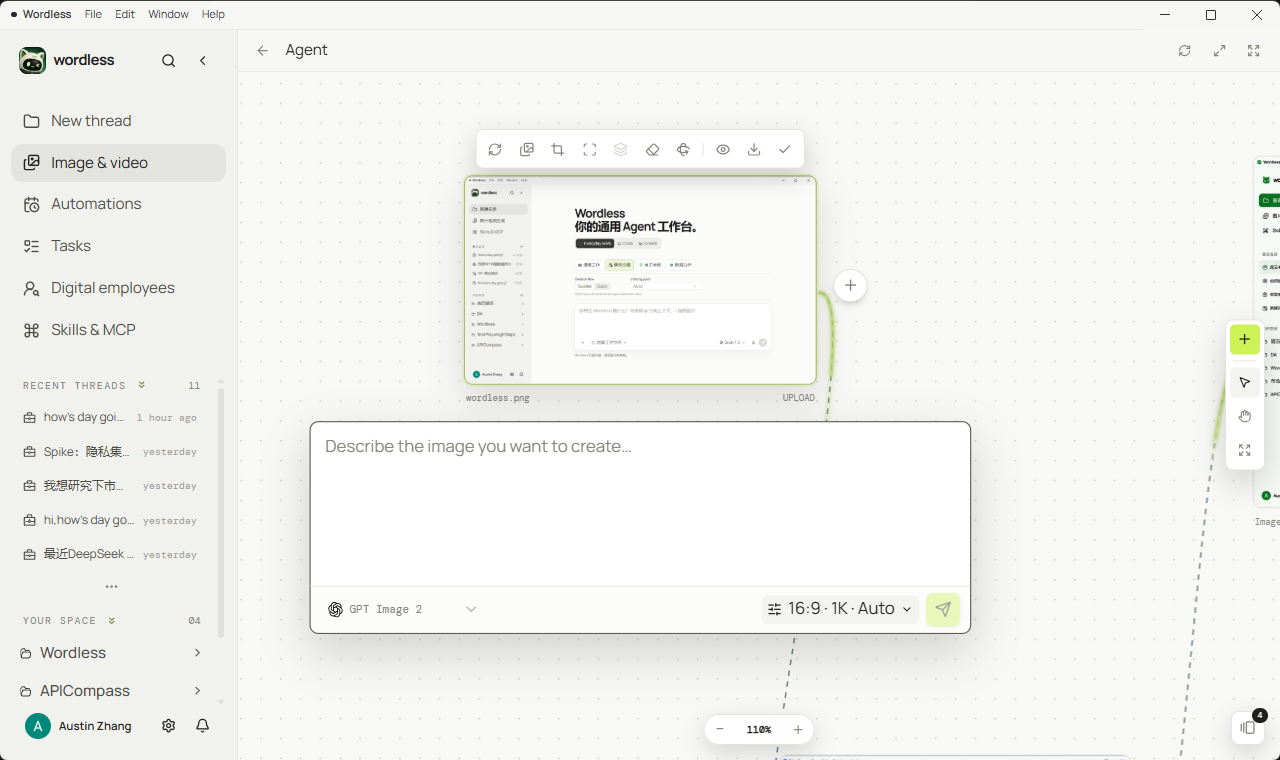Open Skills & MCP section
This screenshot has height=760, width=1280.
click(x=118, y=330)
